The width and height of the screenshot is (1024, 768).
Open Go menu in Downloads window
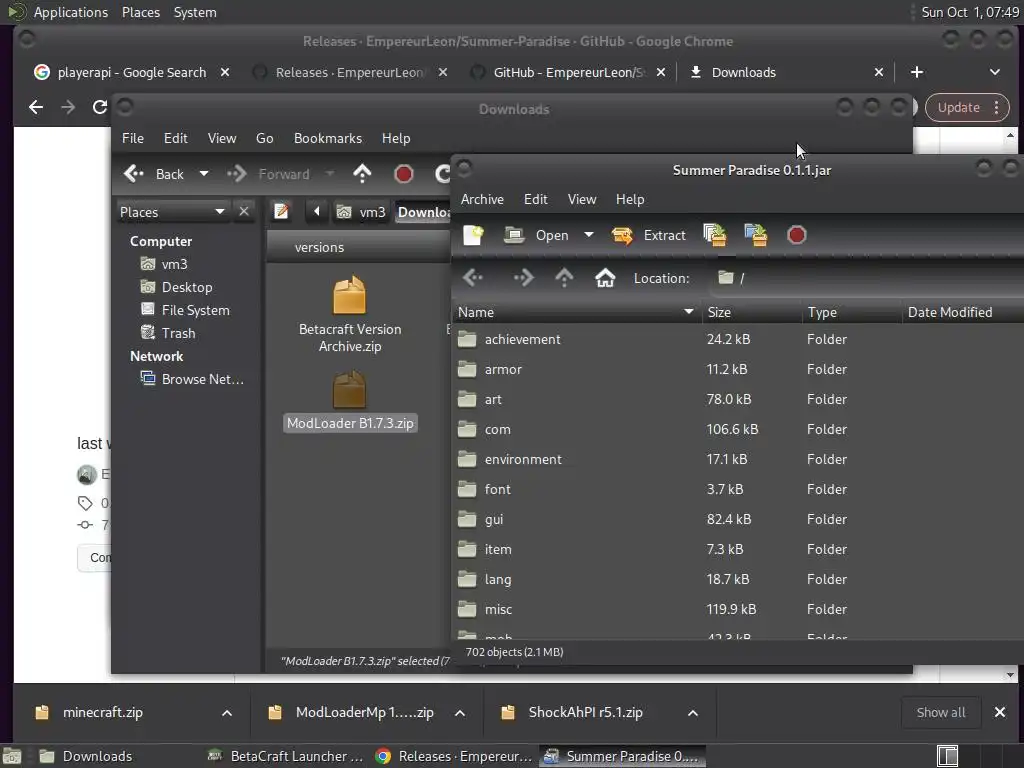coord(264,138)
